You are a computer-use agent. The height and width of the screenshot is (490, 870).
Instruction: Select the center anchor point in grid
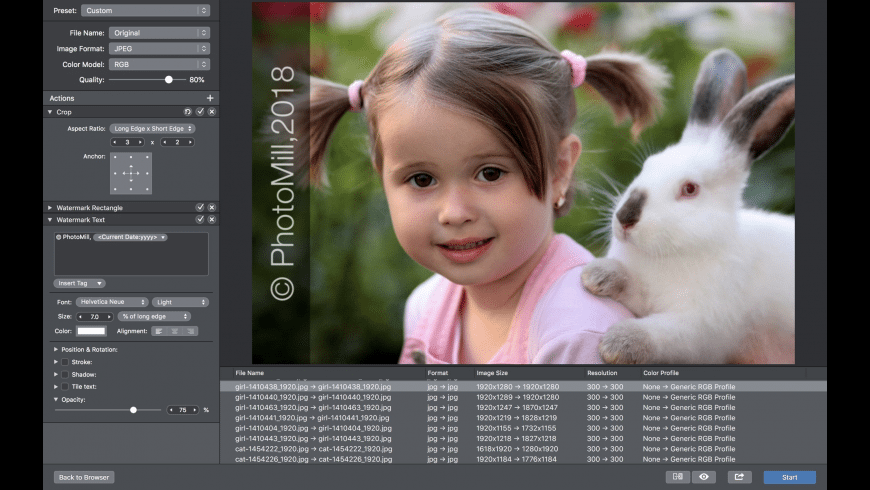point(131,173)
